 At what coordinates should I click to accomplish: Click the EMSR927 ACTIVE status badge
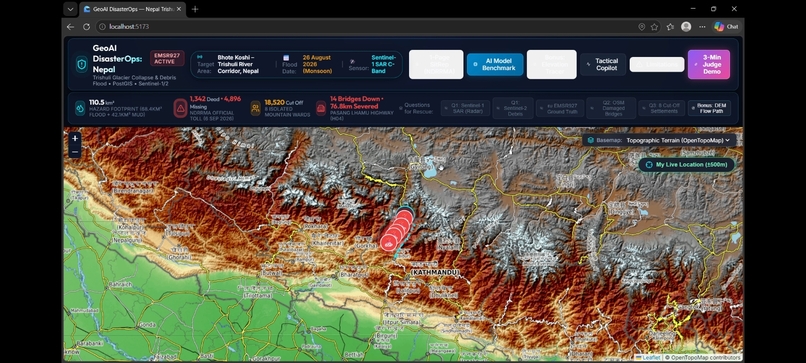(x=167, y=58)
